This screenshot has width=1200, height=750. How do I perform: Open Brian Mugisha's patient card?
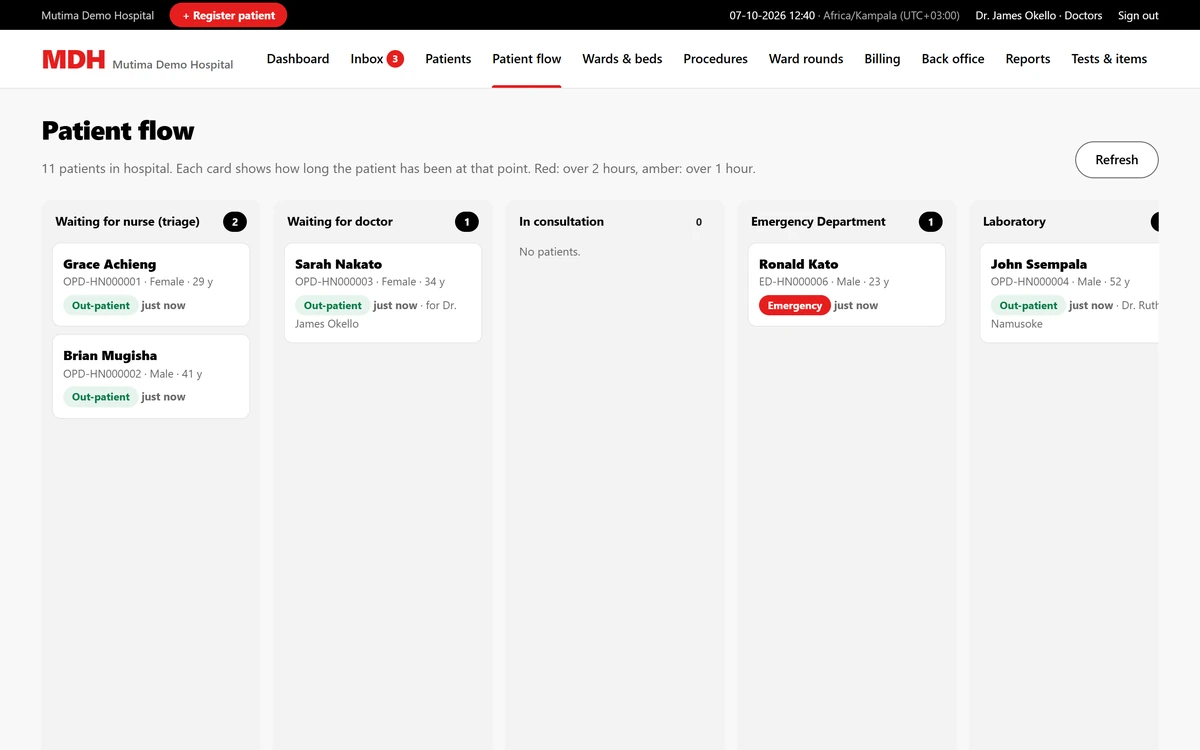[151, 376]
